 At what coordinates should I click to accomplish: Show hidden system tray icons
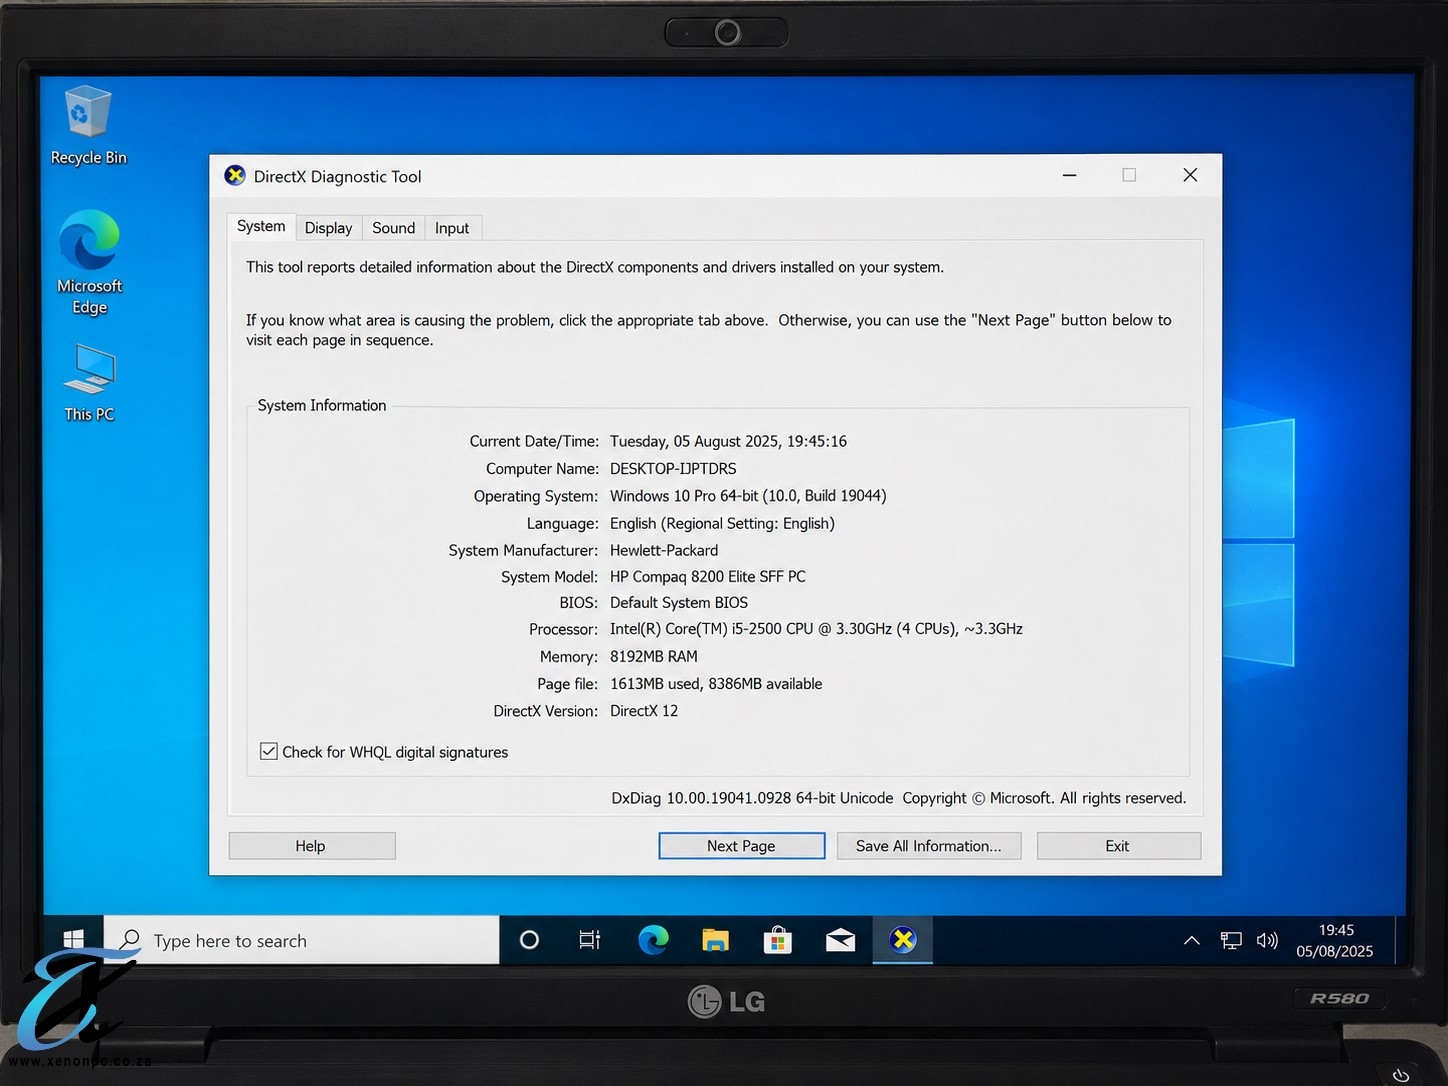pos(1191,940)
